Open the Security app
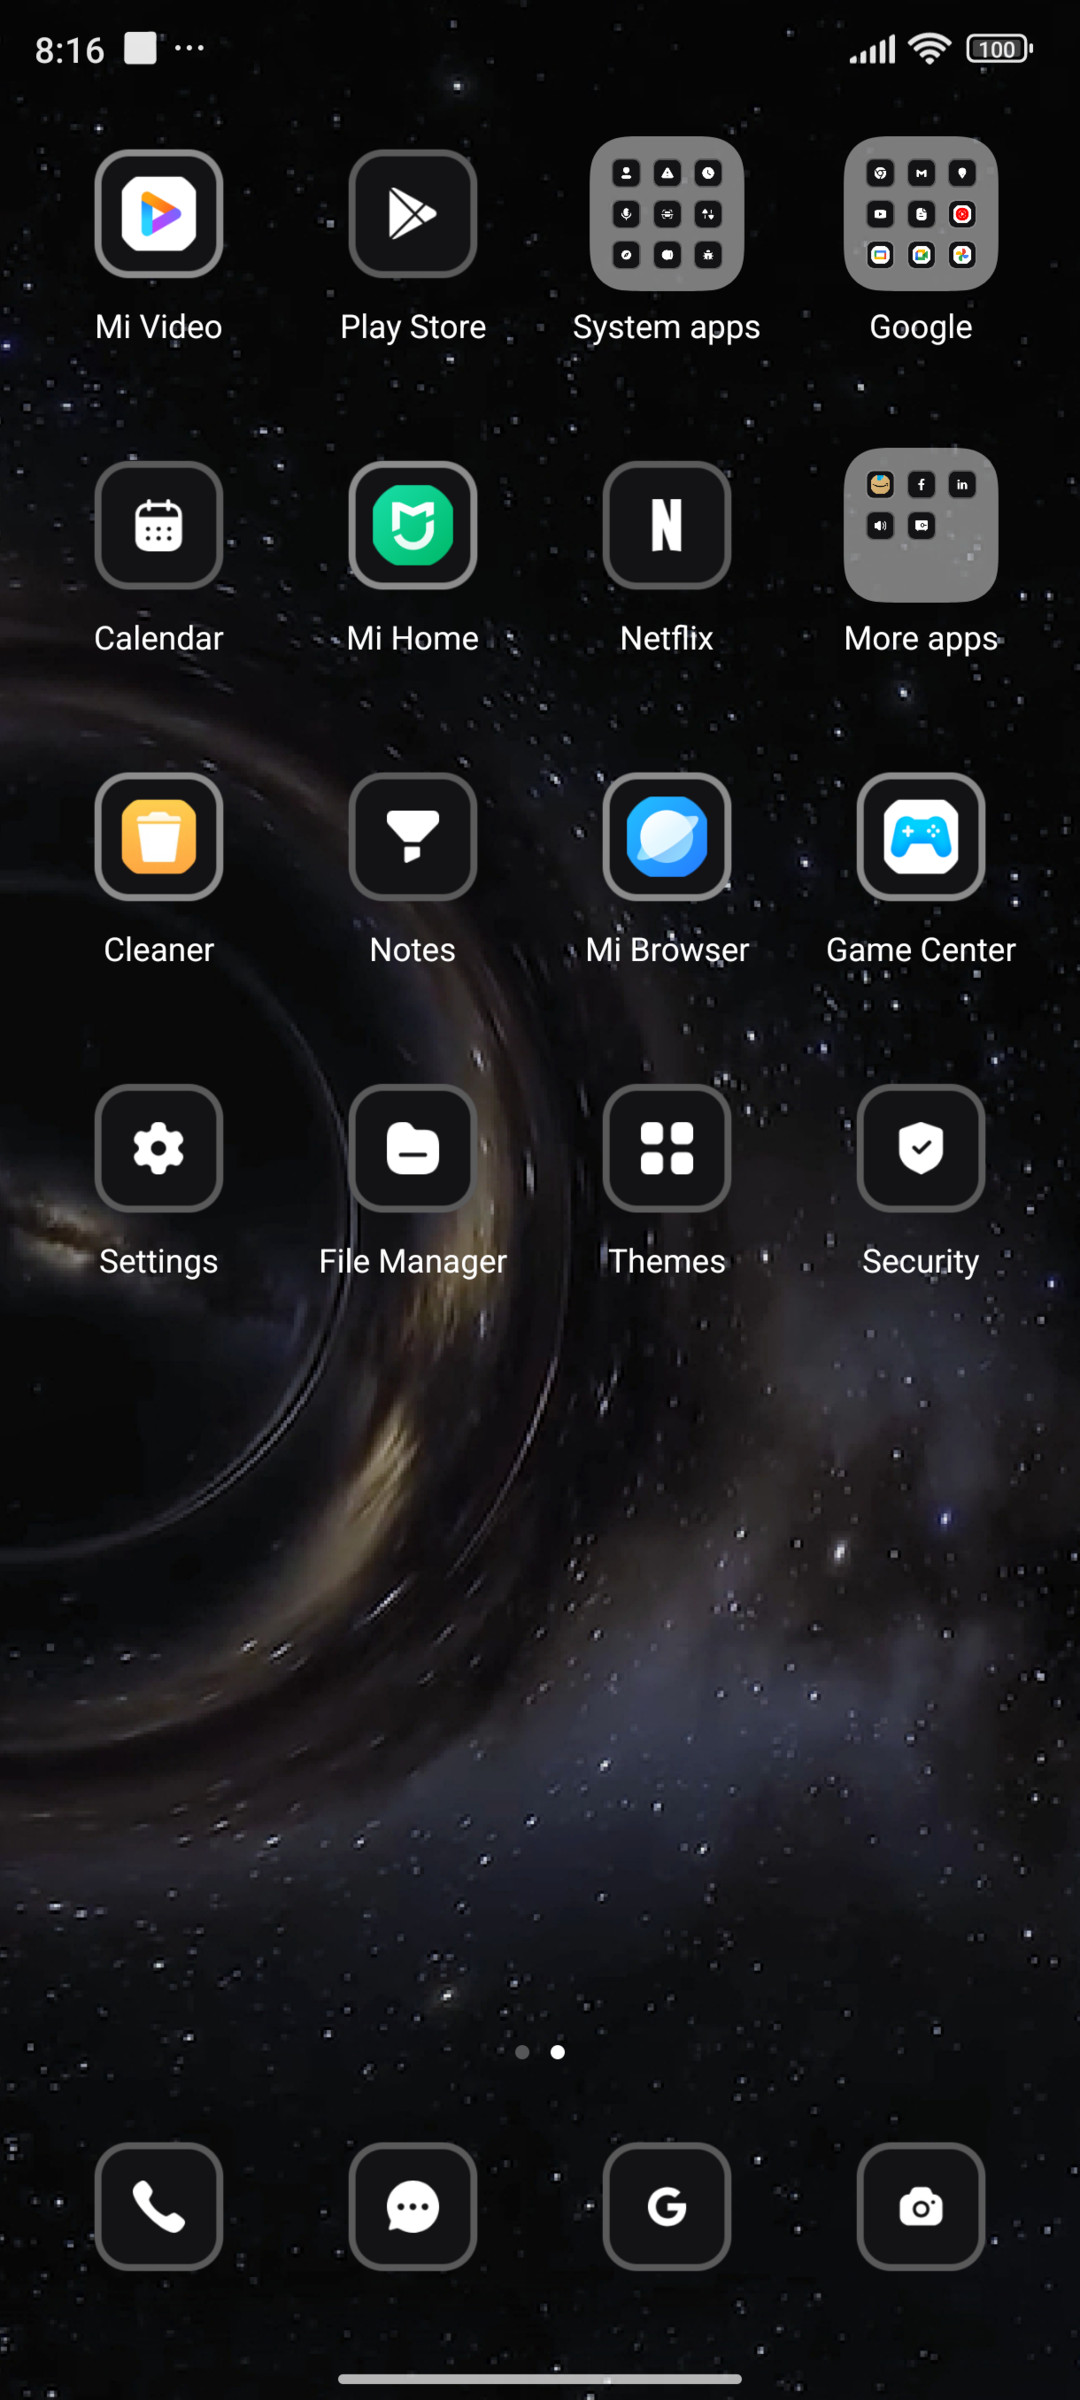This screenshot has width=1080, height=2400. tap(921, 1148)
